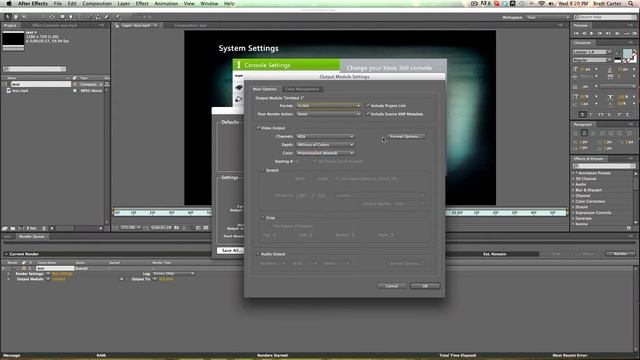Image resolution: width=640 pixels, height=360 pixels.
Task: Open the Color dropdown
Action: (325, 153)
